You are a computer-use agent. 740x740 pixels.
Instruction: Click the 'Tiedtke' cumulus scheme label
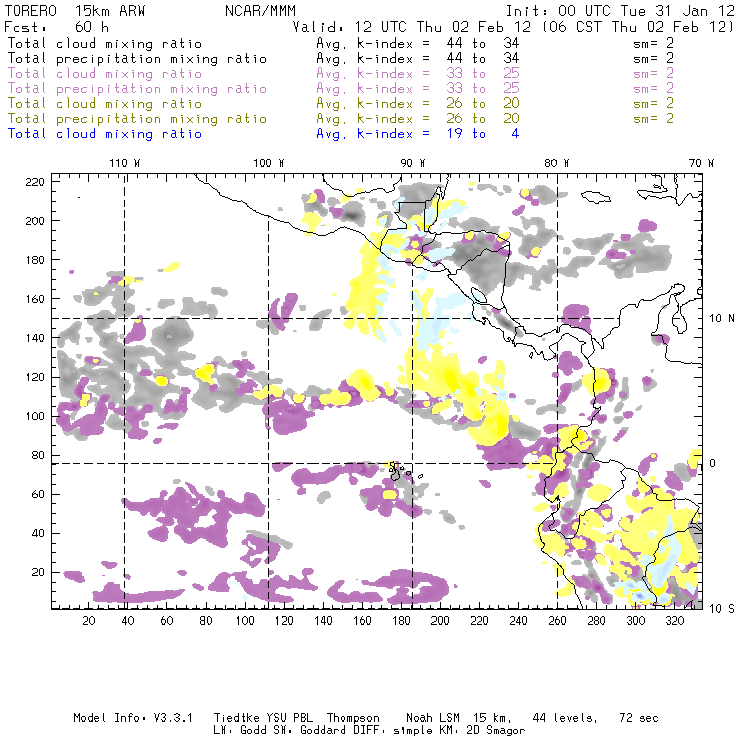(237, 718)
